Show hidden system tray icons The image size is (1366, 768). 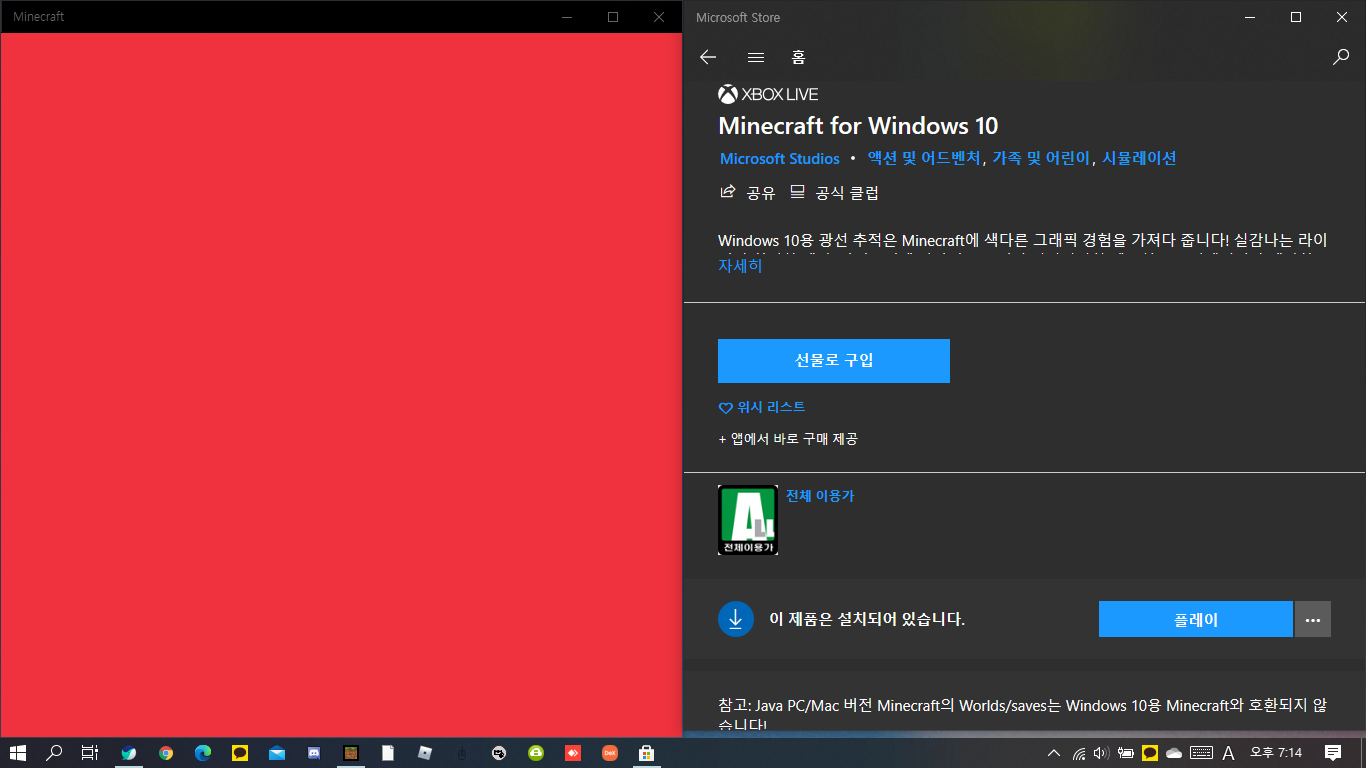point(1053,753)
